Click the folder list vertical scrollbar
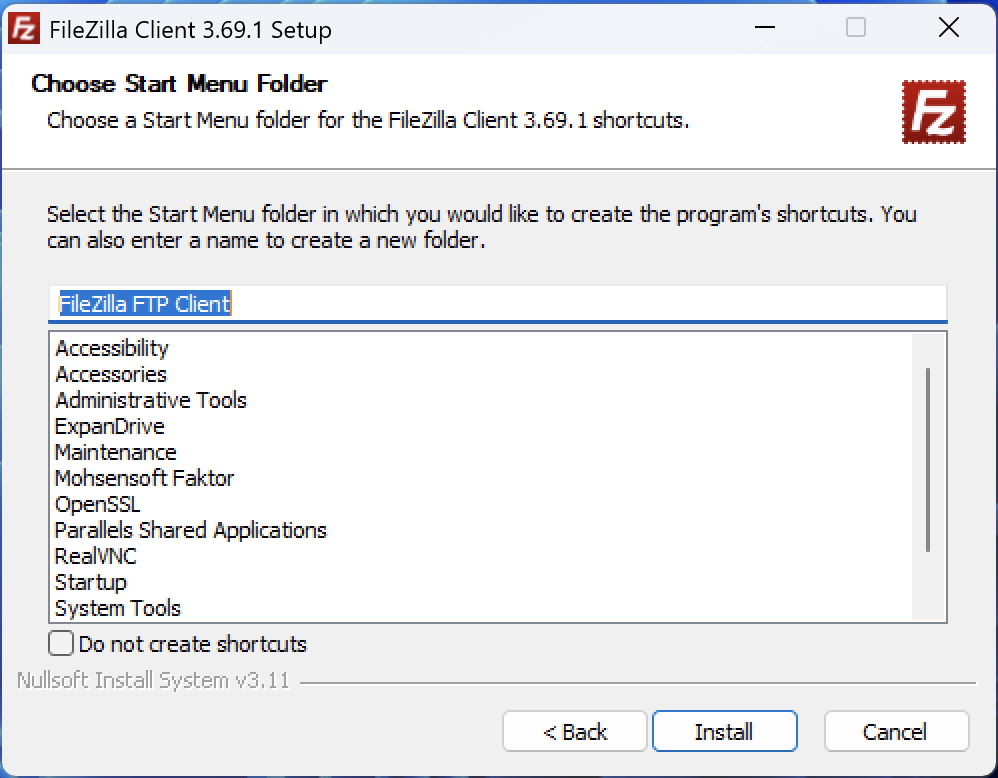Viewport: 998px width, 778px height. (x=928, y=460)
